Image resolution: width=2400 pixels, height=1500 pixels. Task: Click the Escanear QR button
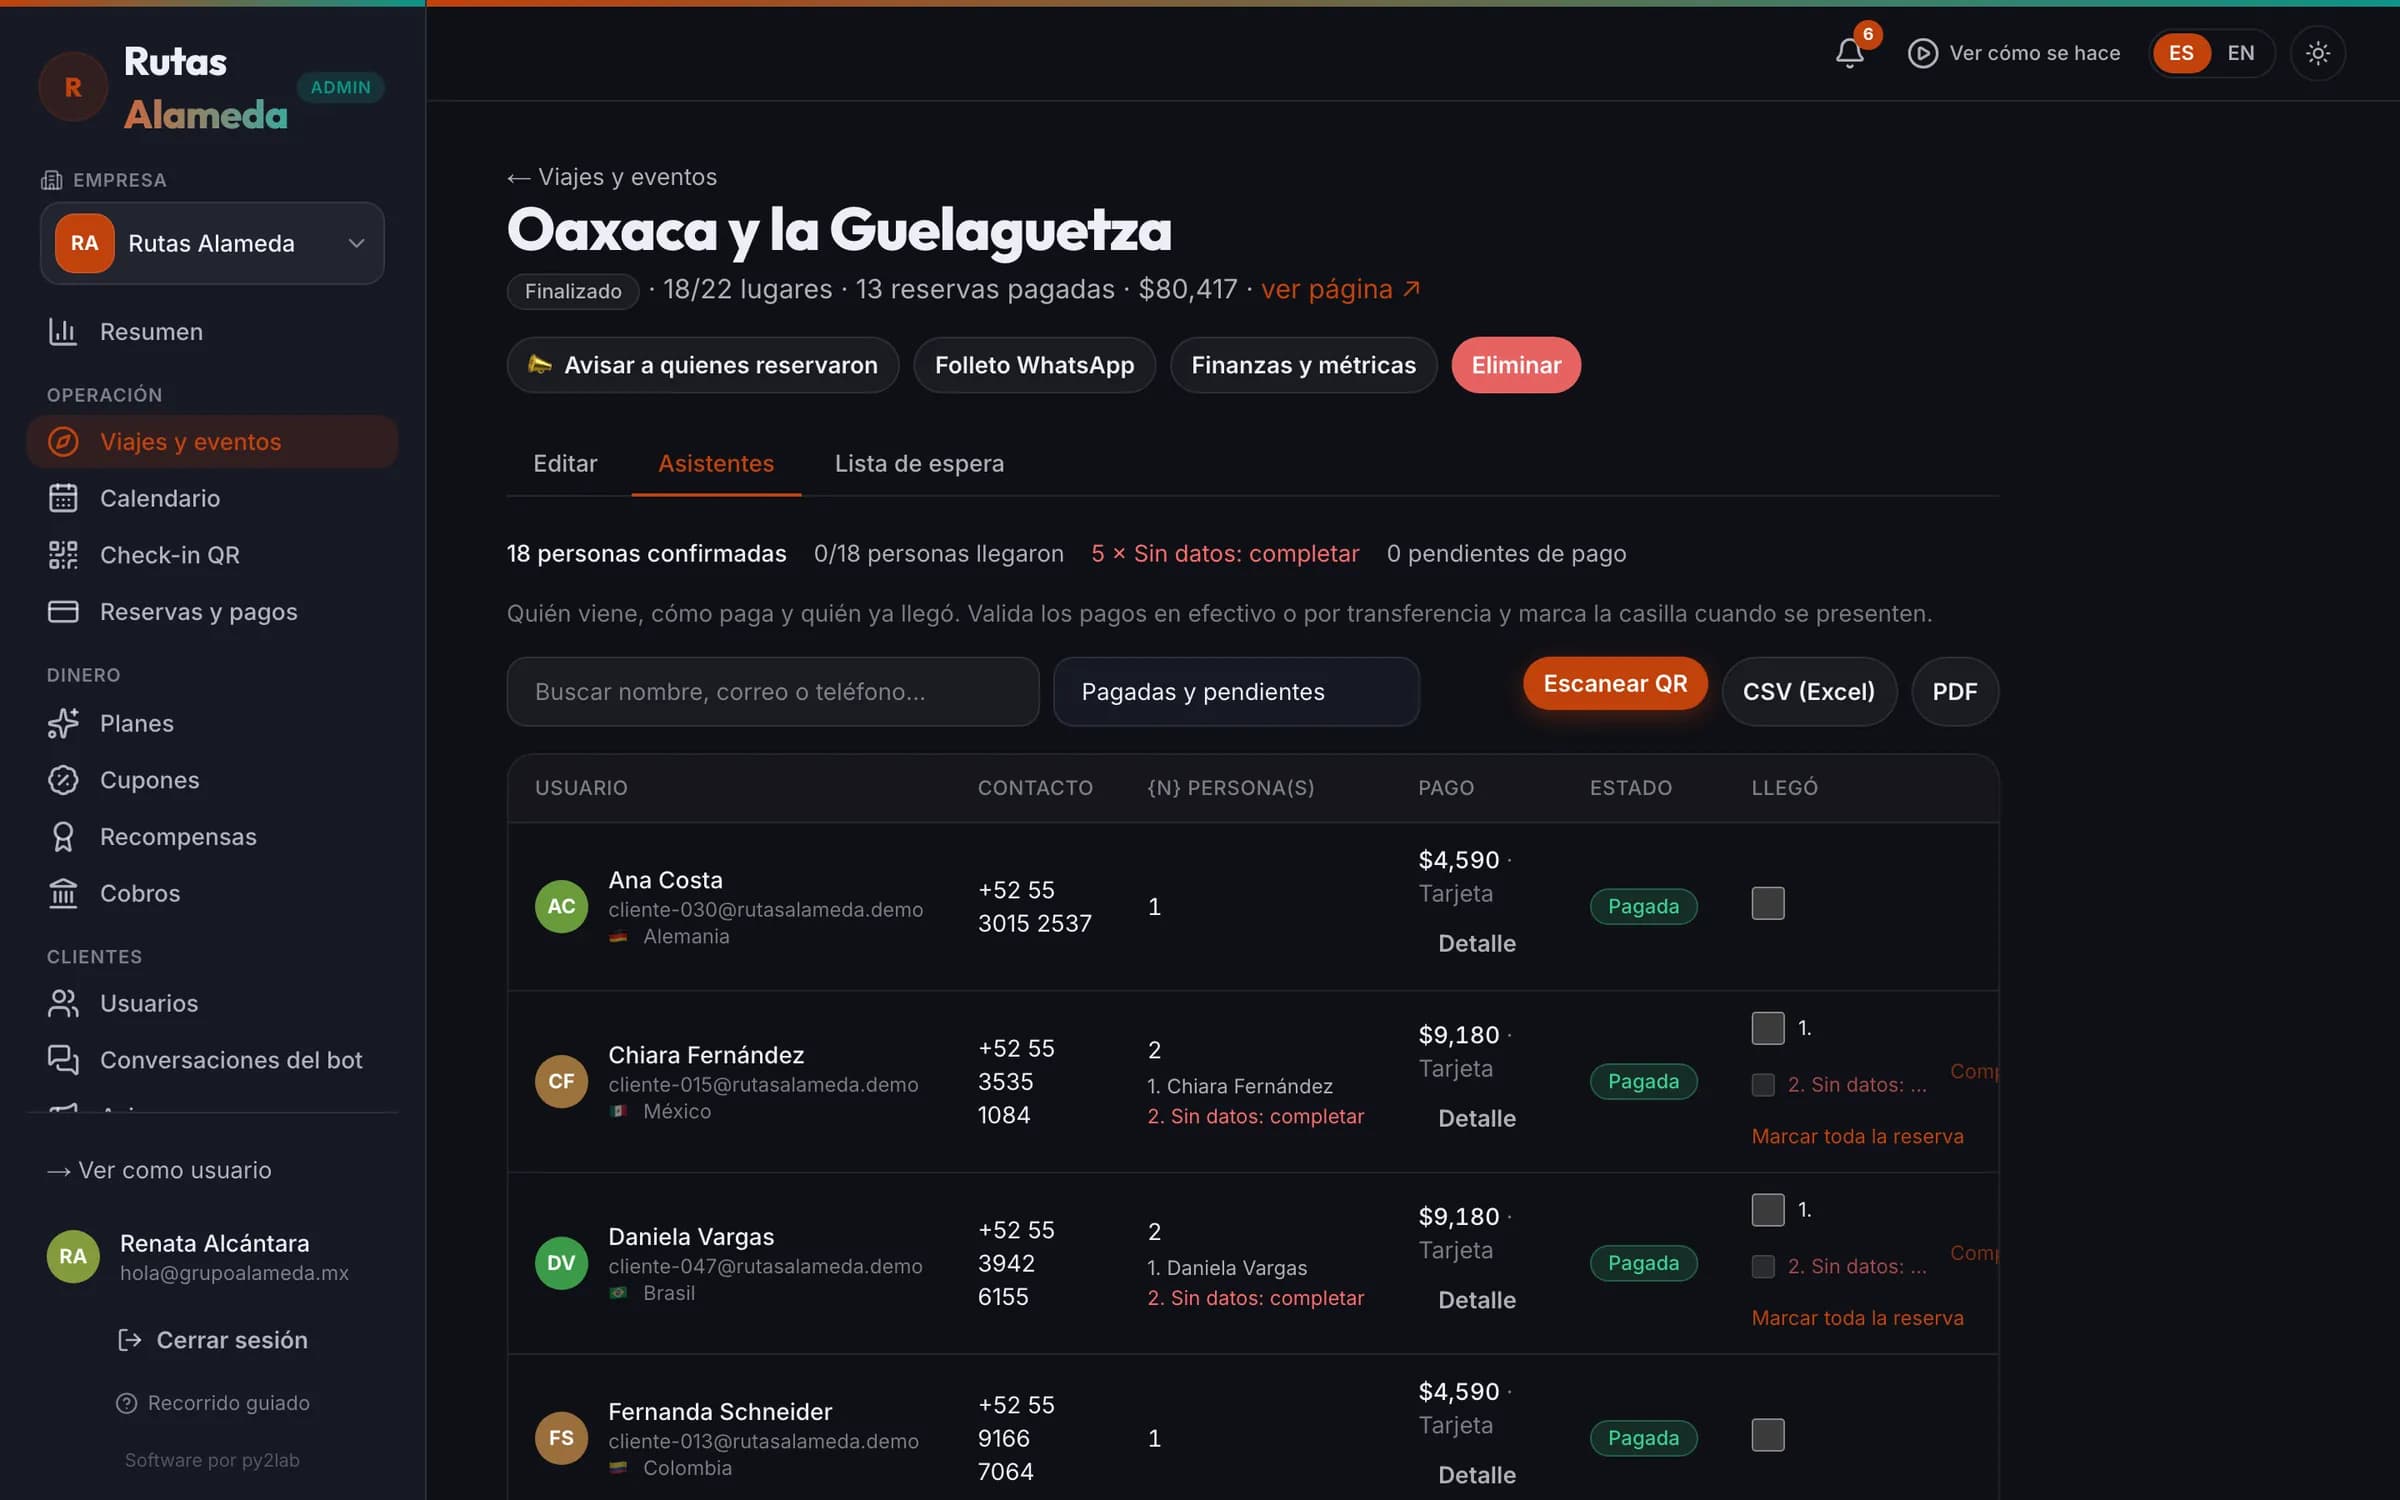coord(1615,684)
